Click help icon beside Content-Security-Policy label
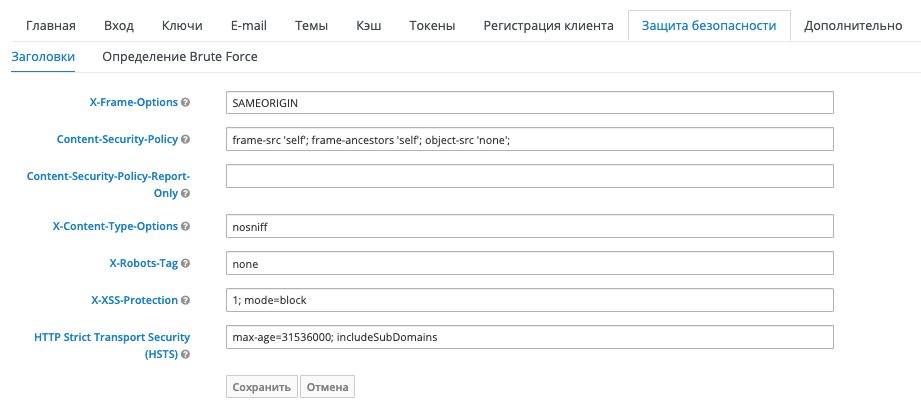Viewport: 921px width, 415px height. point(185,140)
